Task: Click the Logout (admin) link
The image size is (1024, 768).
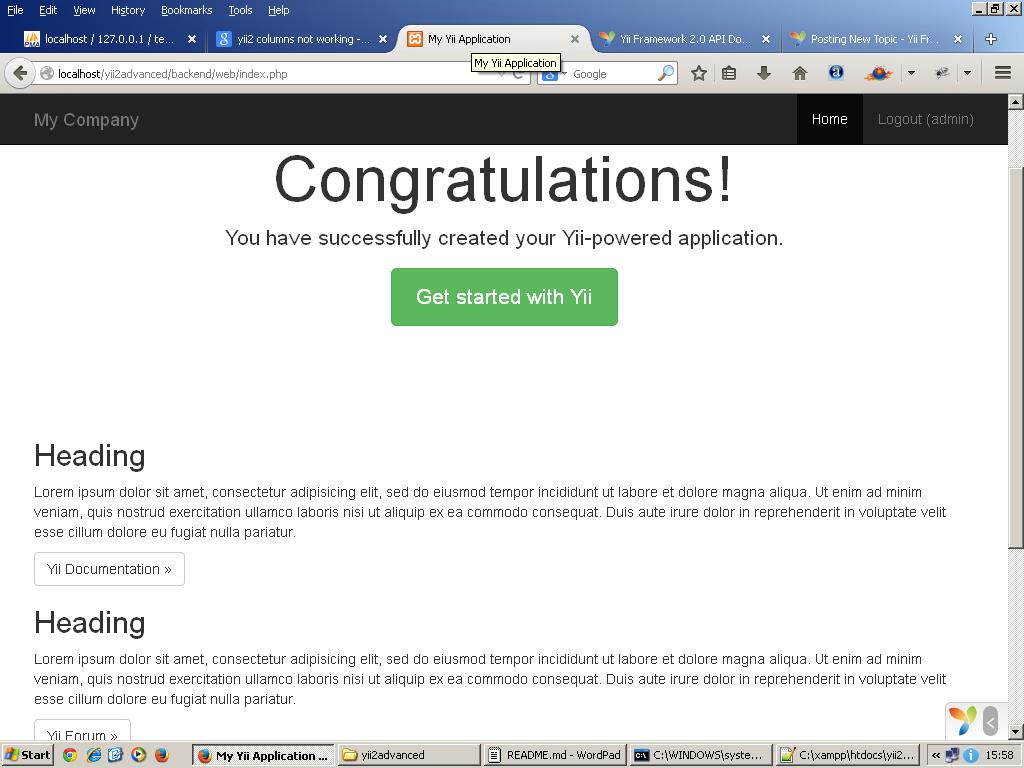Action: point(925,119)
